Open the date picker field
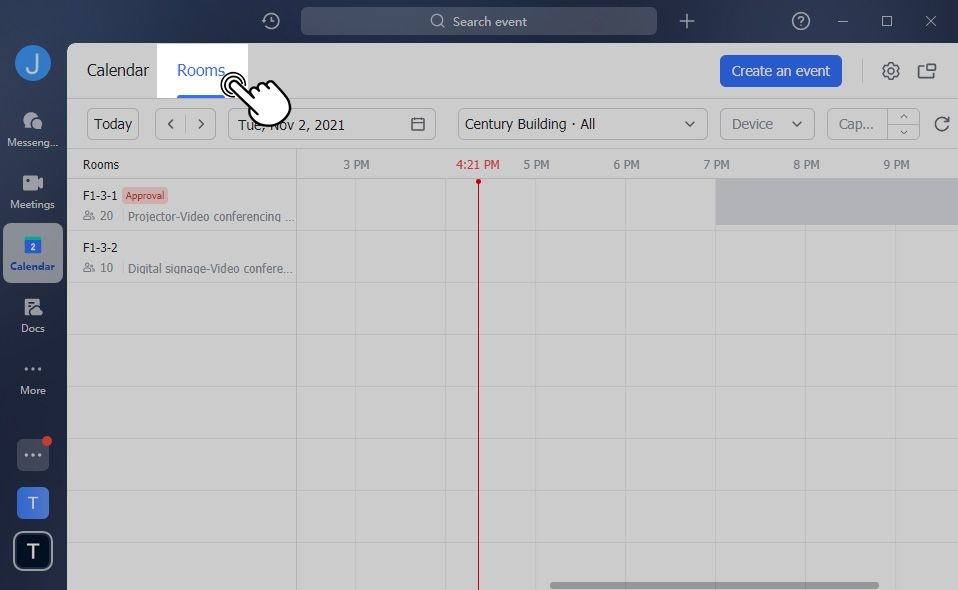This screenshot has width=958, height=590. pos(331,124)
